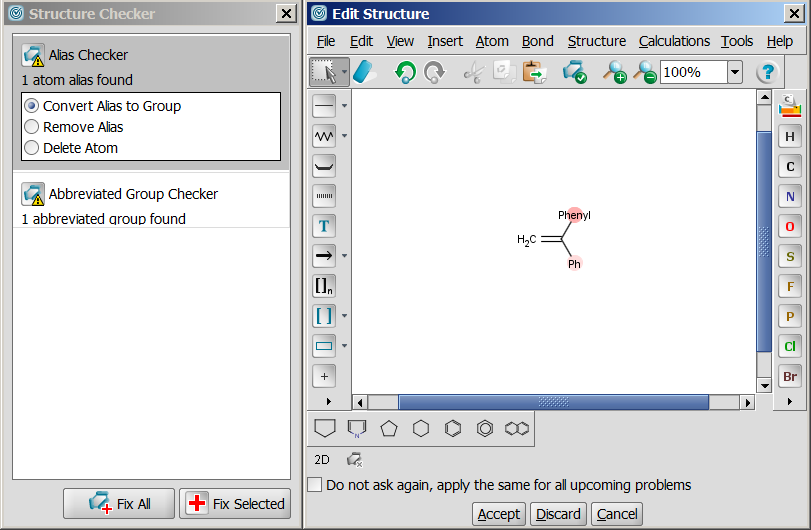Open the Help question mark icon
This screenshot has width=811, height=530.
pyautogui.click(x=766, y=72)
